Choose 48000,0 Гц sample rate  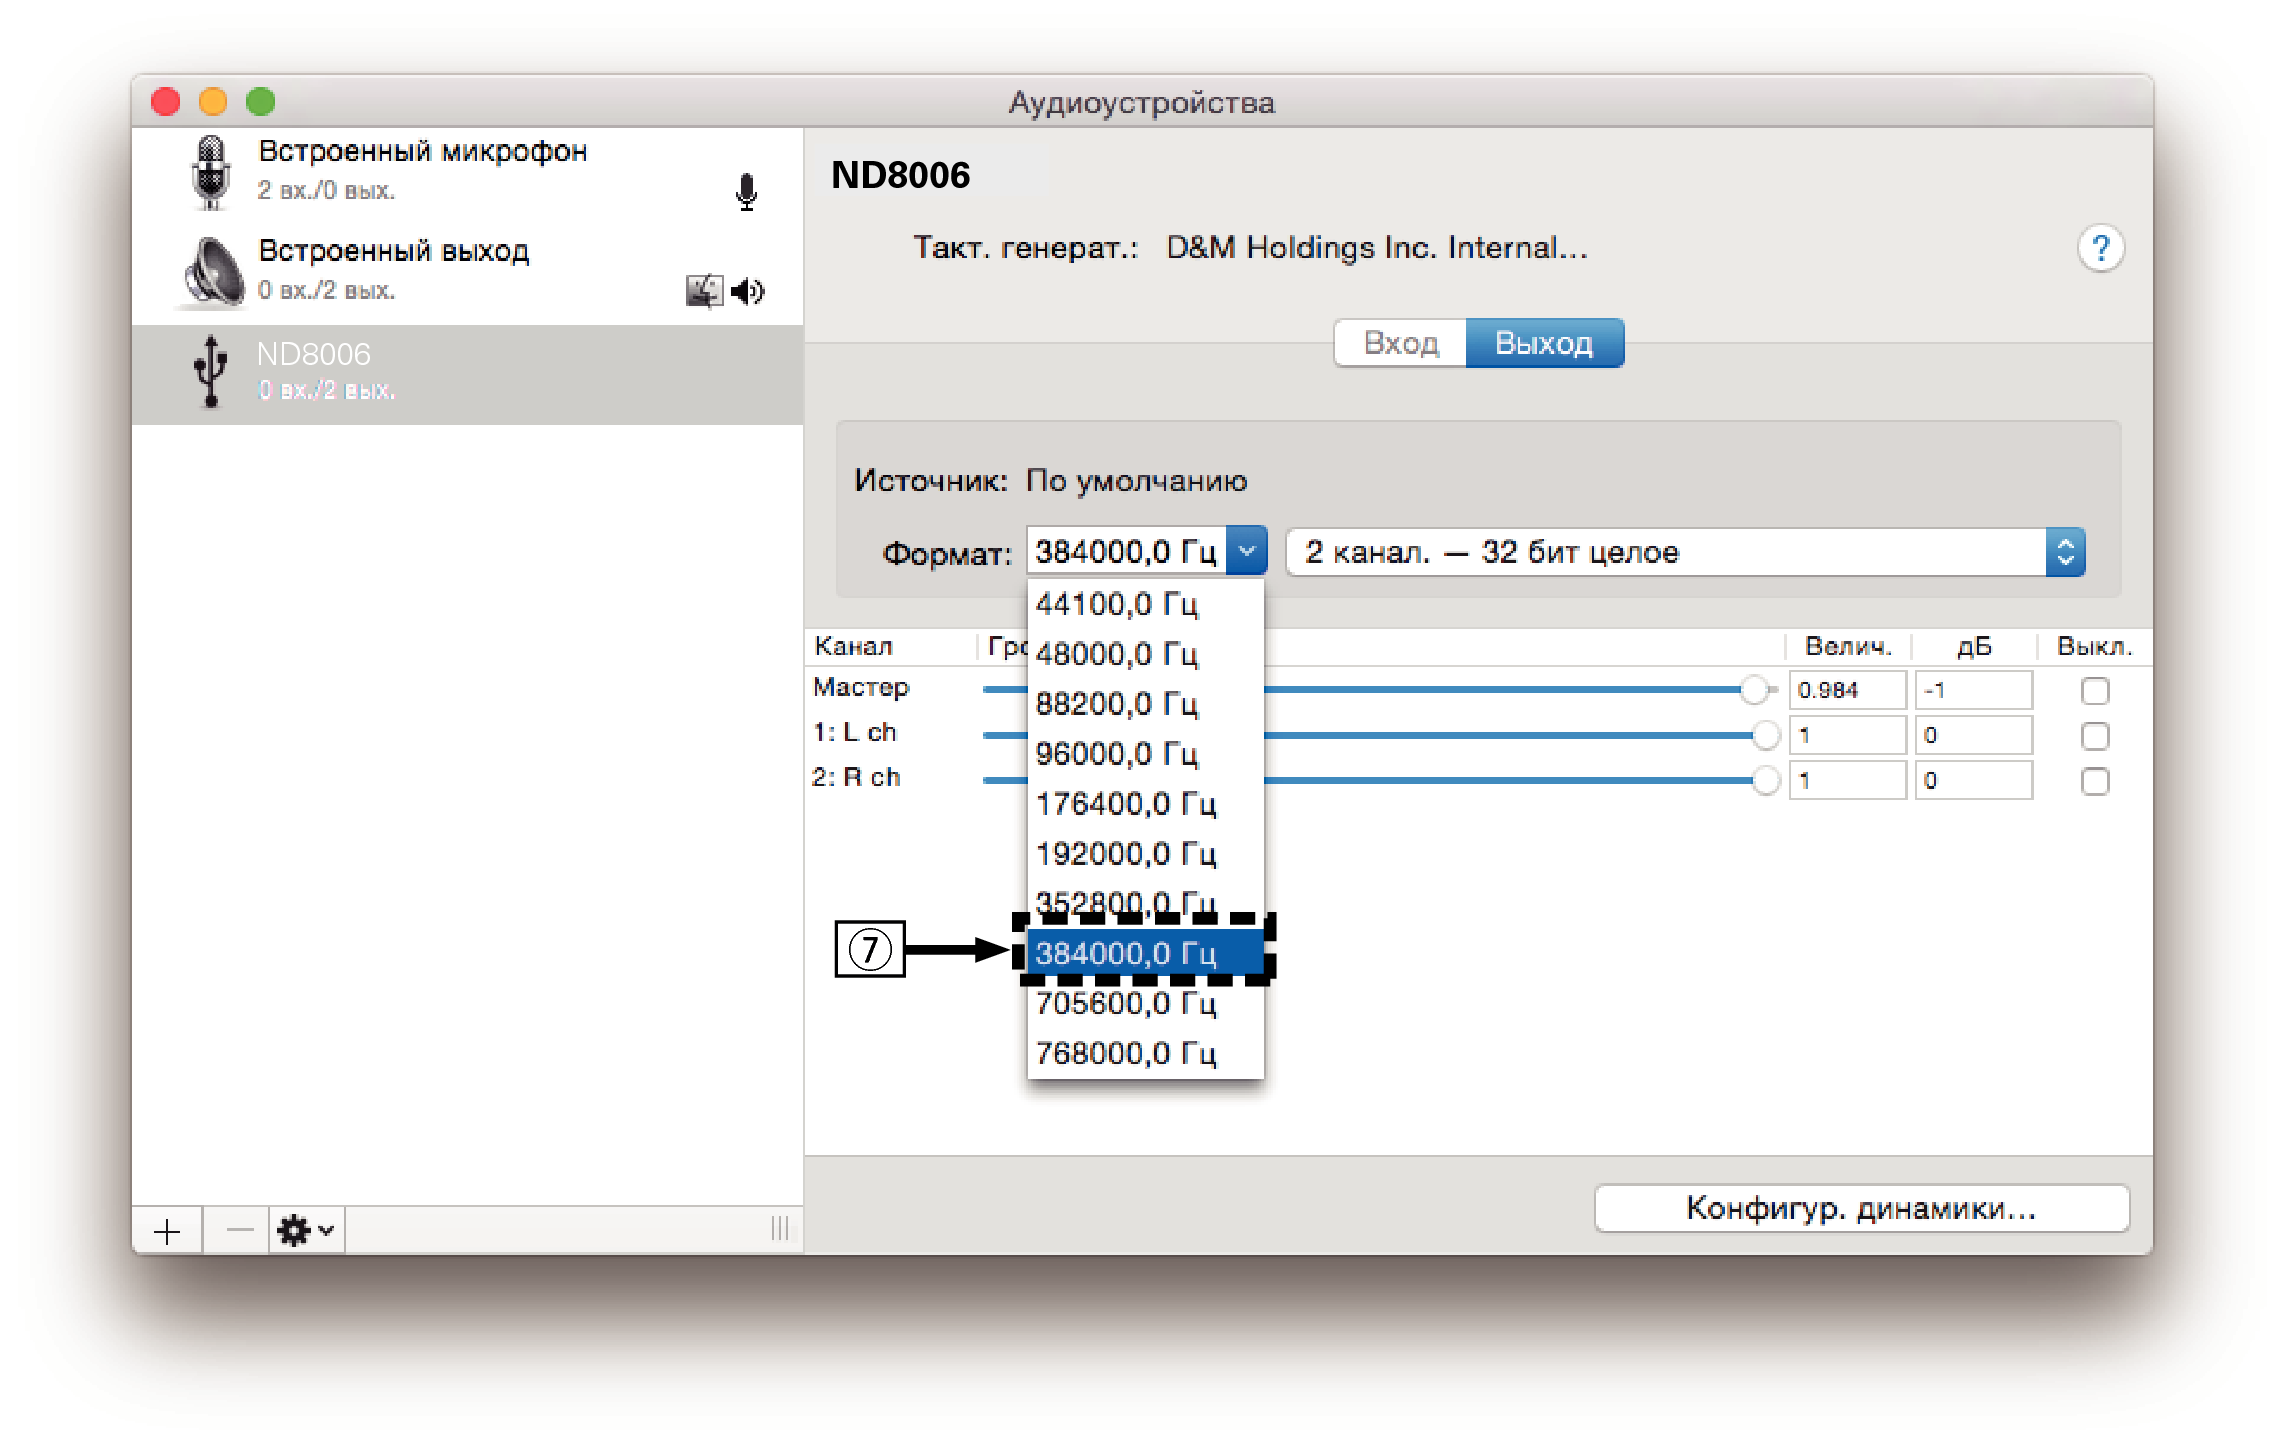click(x=1146, y=654)
